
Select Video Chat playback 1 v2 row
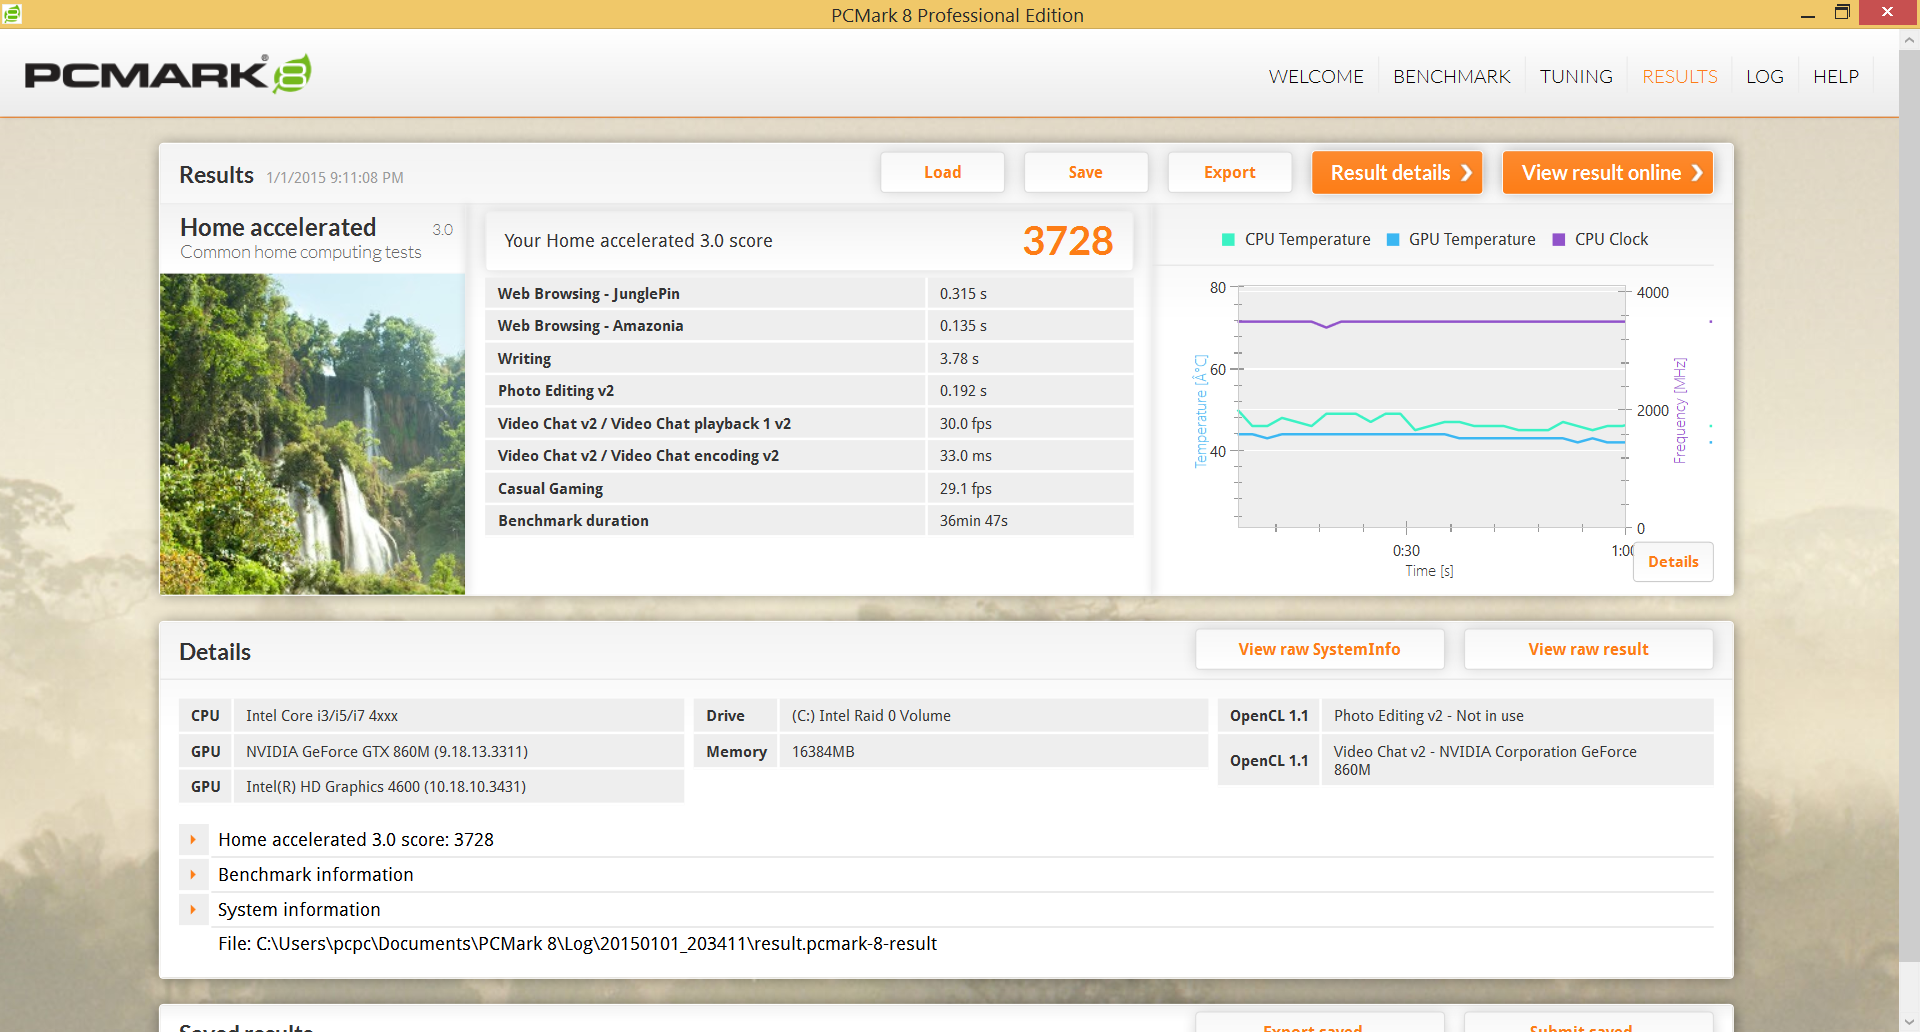[x=809, y=423]
